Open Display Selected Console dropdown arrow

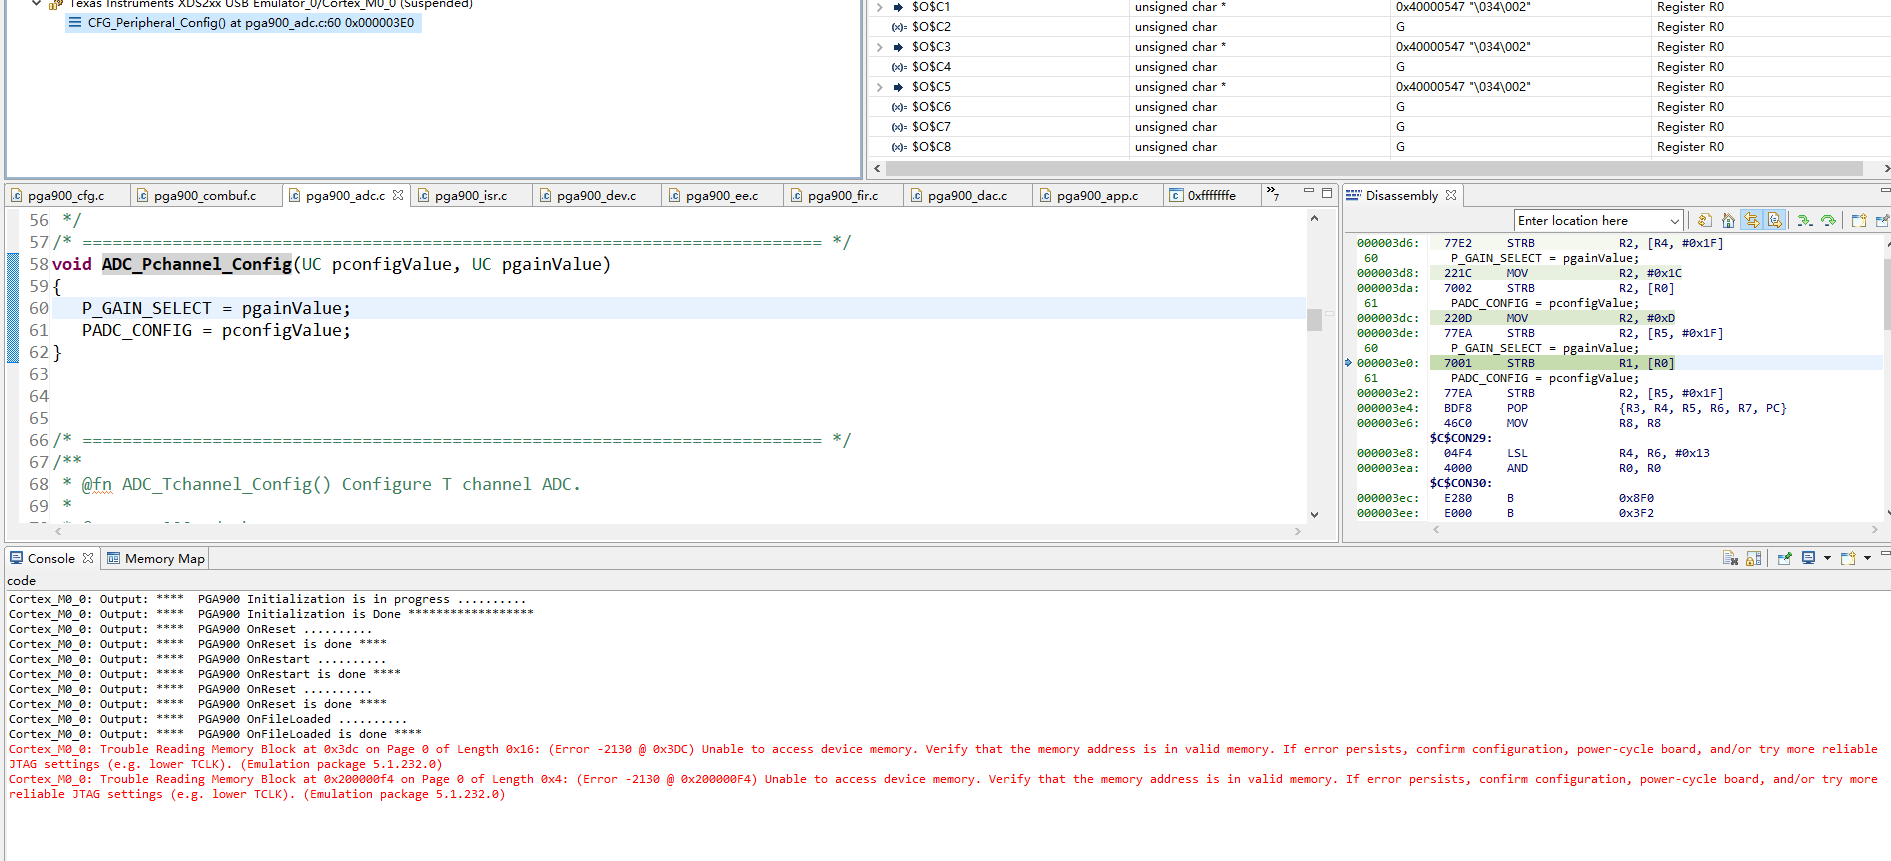point(1827,558)
